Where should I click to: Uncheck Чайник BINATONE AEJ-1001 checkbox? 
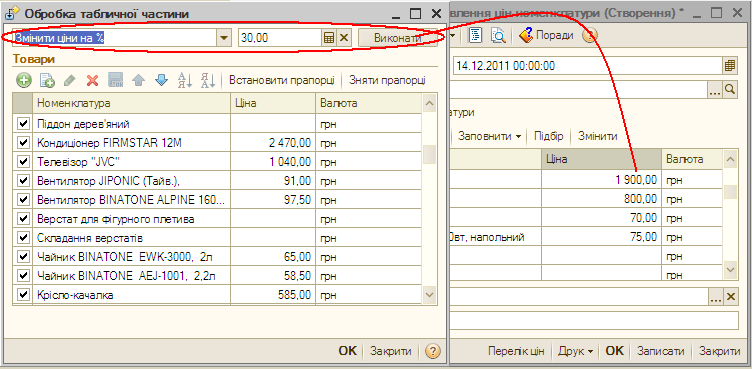[x=23, y=275]
